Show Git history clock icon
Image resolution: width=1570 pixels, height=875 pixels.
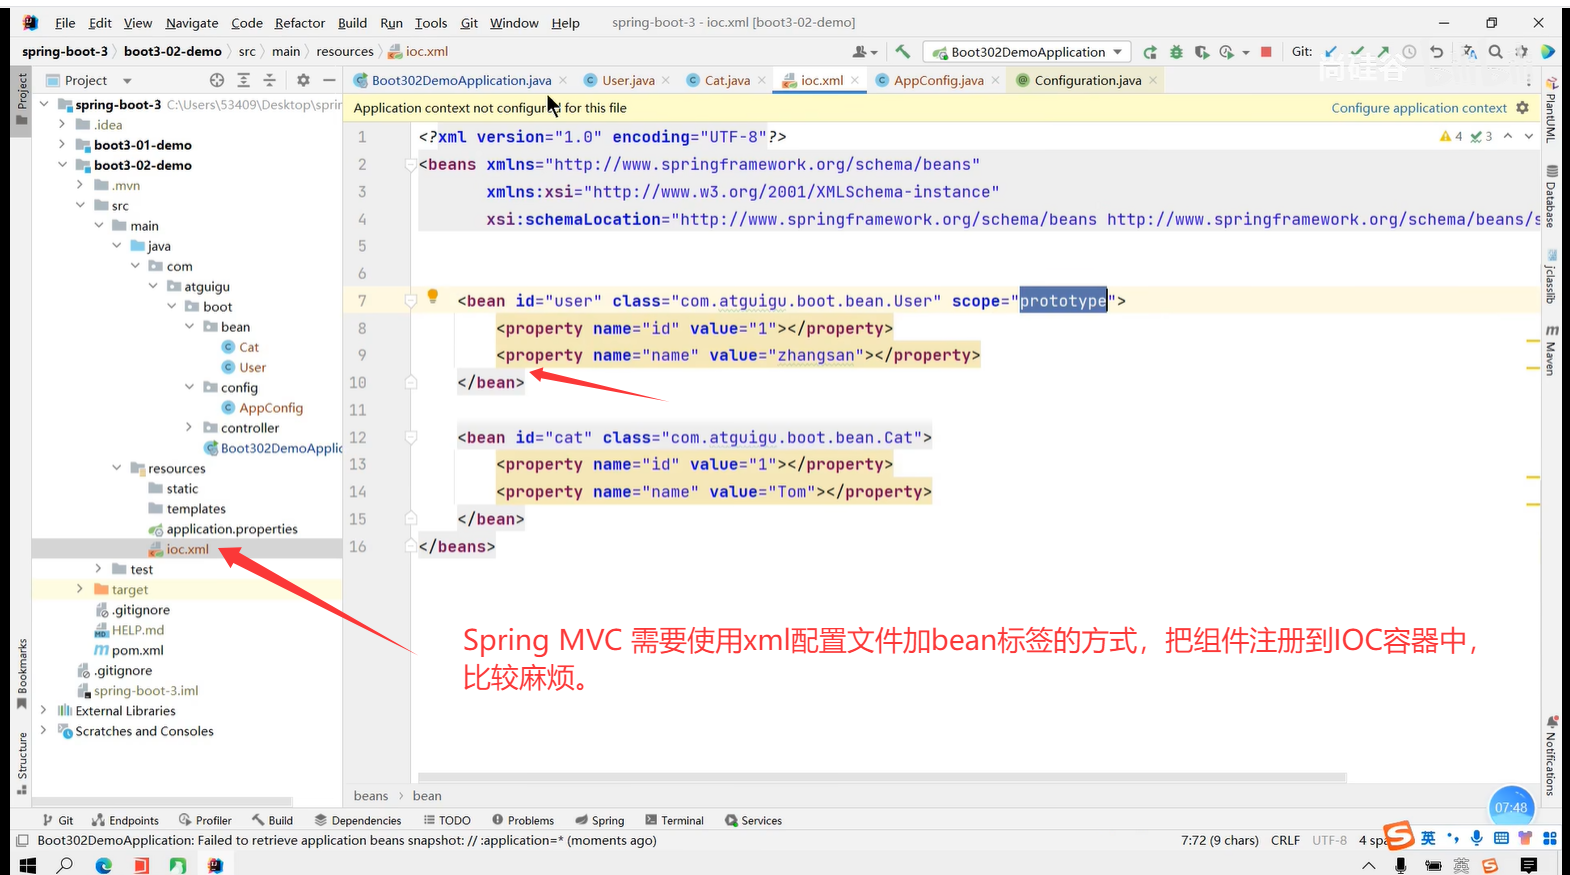coord(1409,52)
